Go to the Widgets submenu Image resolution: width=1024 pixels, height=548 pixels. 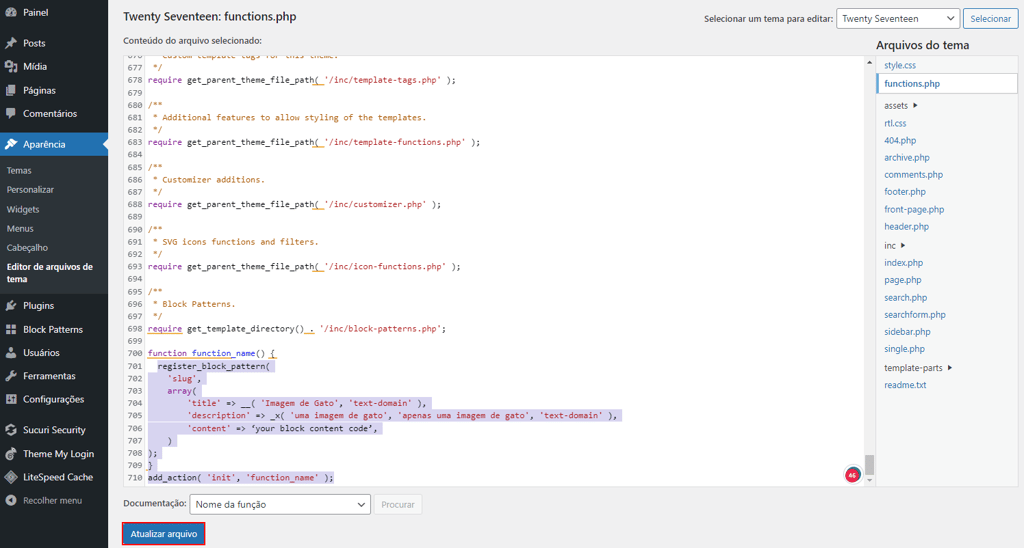click(x=23, y=209)
